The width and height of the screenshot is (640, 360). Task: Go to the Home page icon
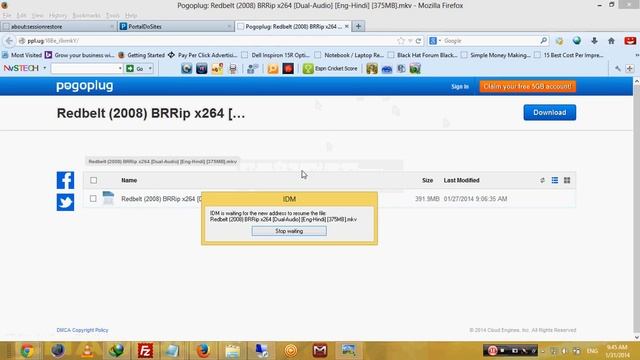(x=611, y=41)
